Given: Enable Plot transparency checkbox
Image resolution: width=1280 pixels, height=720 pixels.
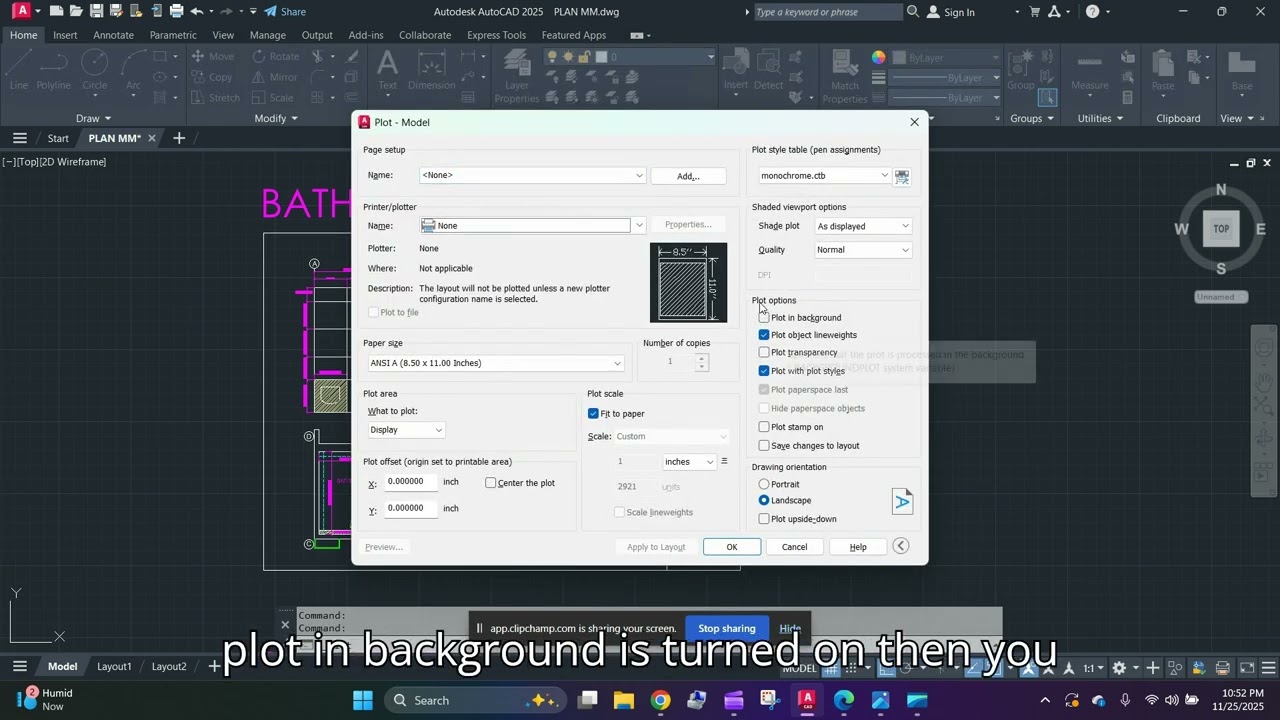Looking at the screenshot, I should pyautogui.click(x=764, y=352).
